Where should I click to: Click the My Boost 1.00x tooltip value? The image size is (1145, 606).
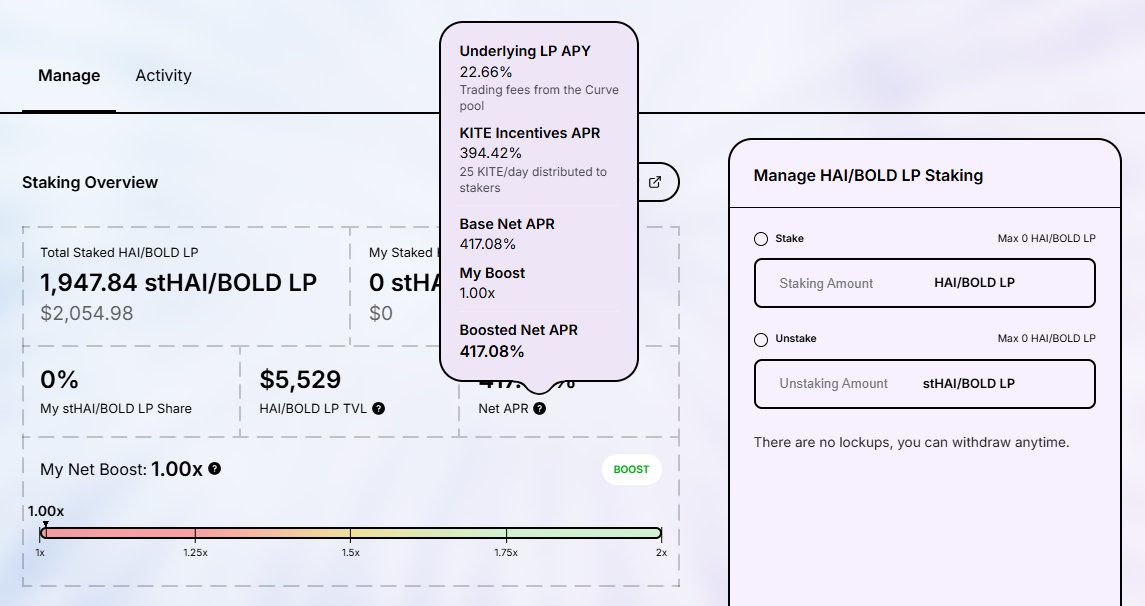(477, 293)
